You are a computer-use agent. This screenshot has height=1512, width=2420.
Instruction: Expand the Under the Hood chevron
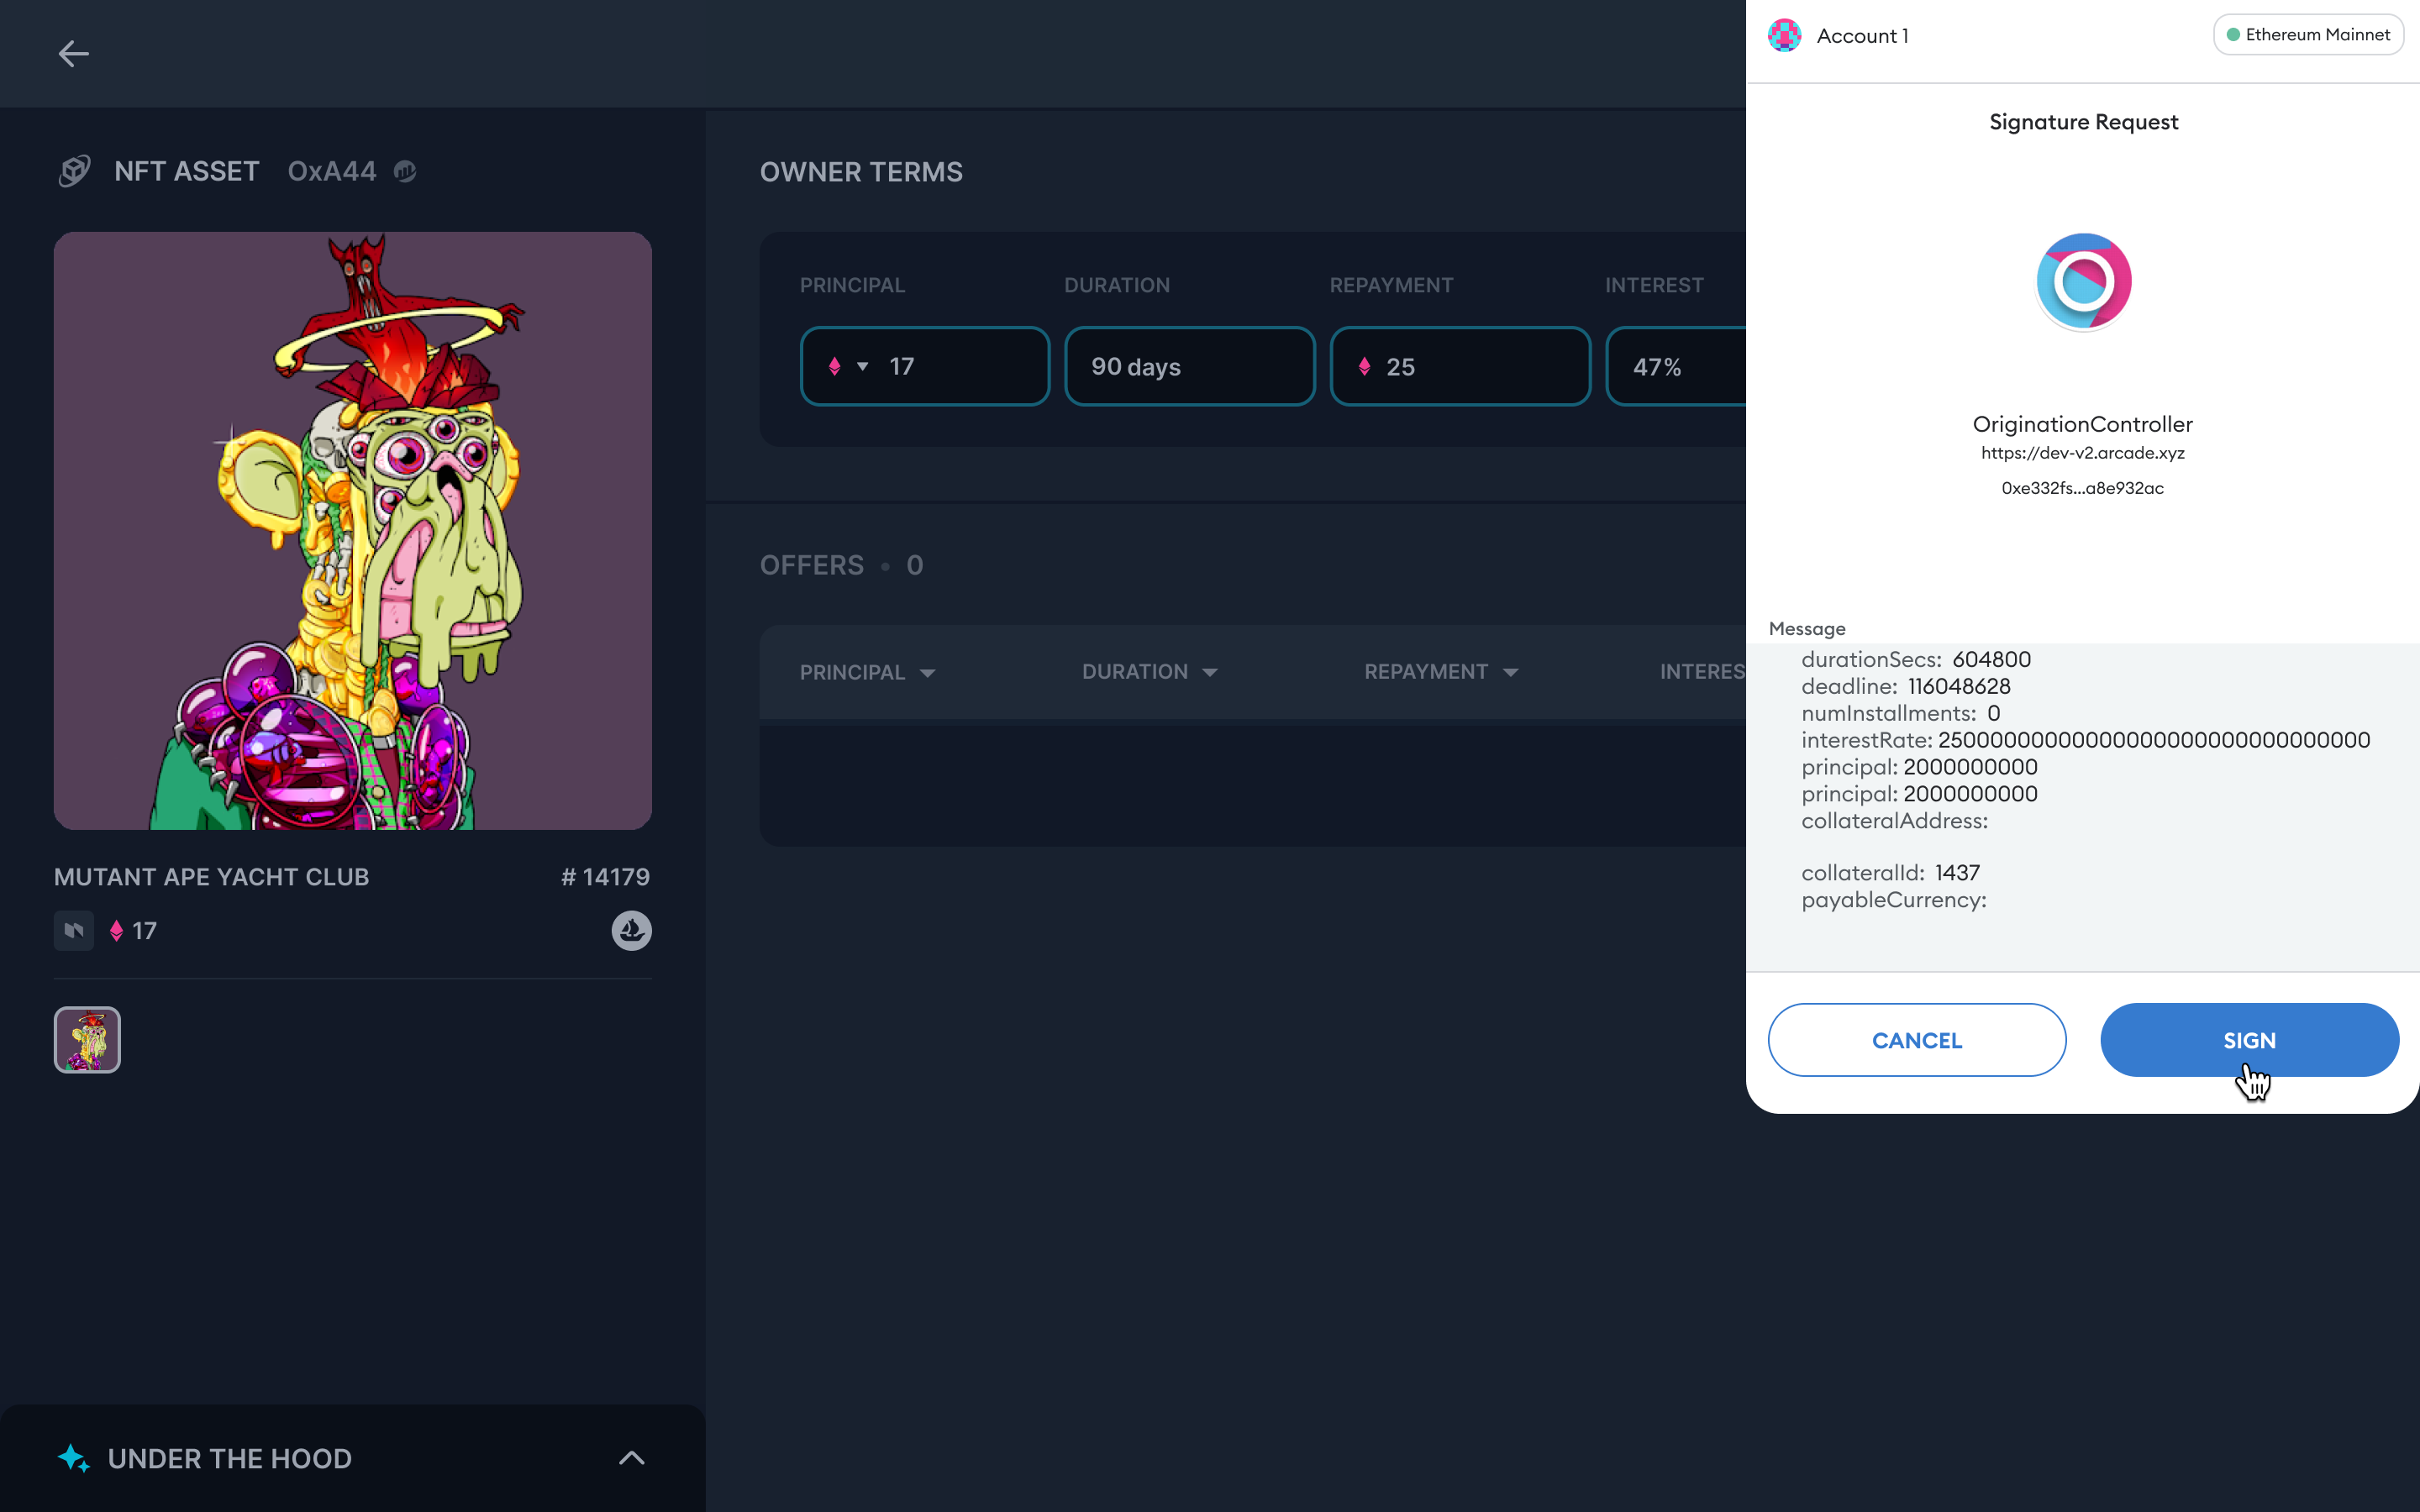click(631, 1458)
